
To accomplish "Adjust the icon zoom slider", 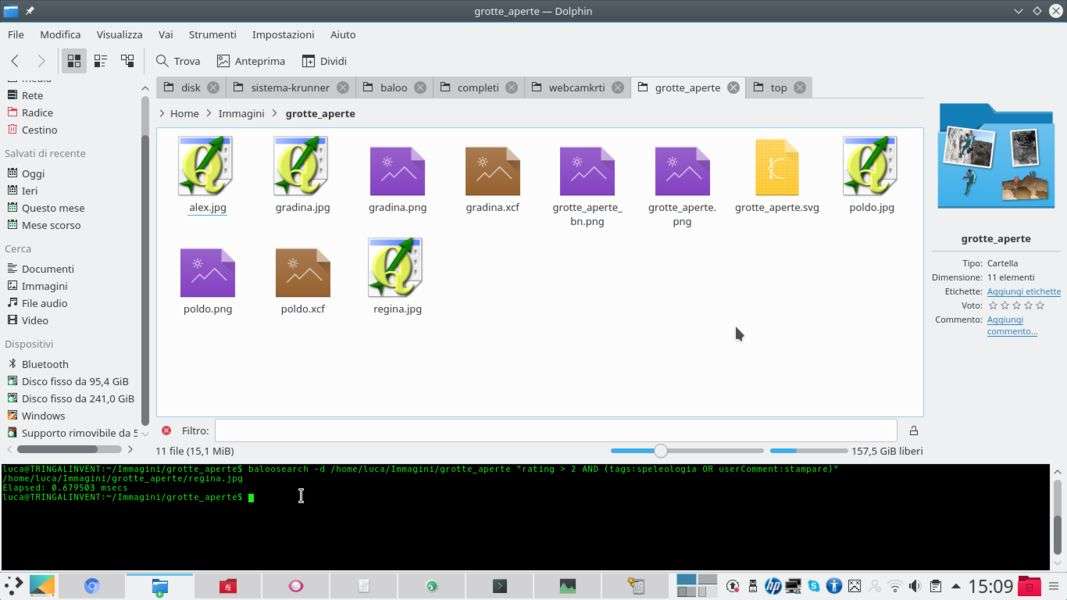I will click(661, 451).
